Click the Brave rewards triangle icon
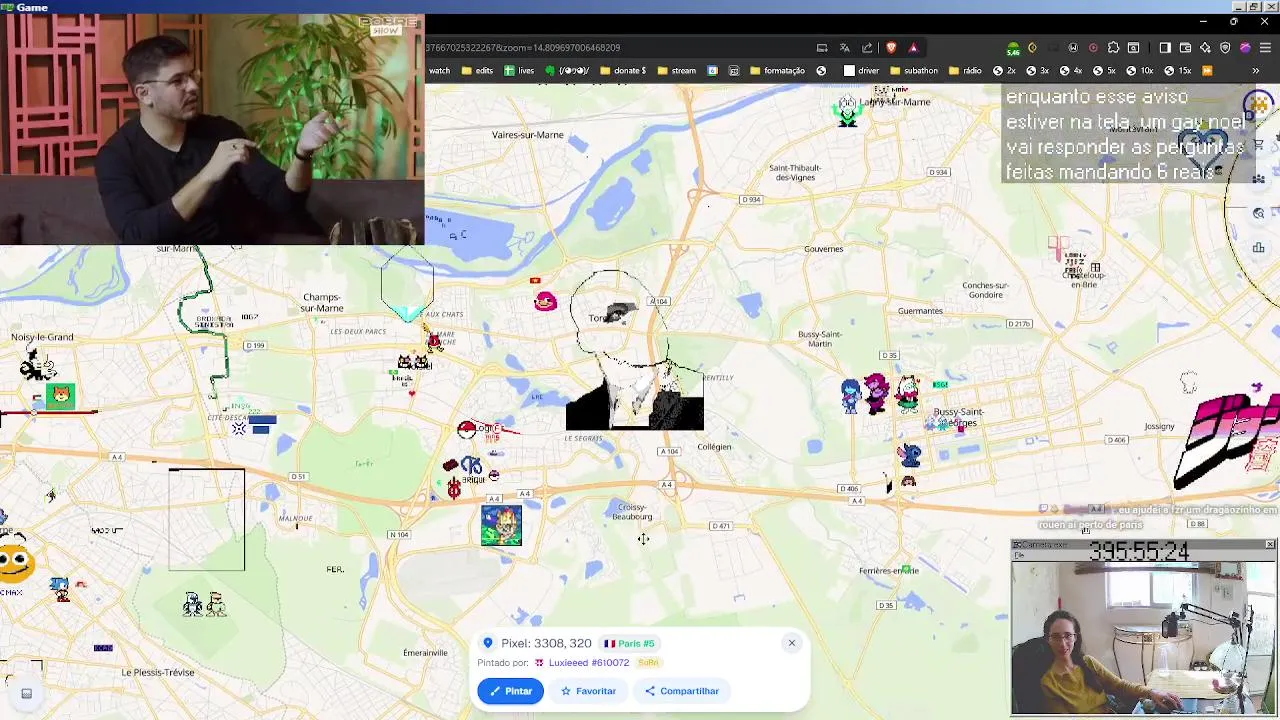The image size is (1280, 720). [913, 47]
